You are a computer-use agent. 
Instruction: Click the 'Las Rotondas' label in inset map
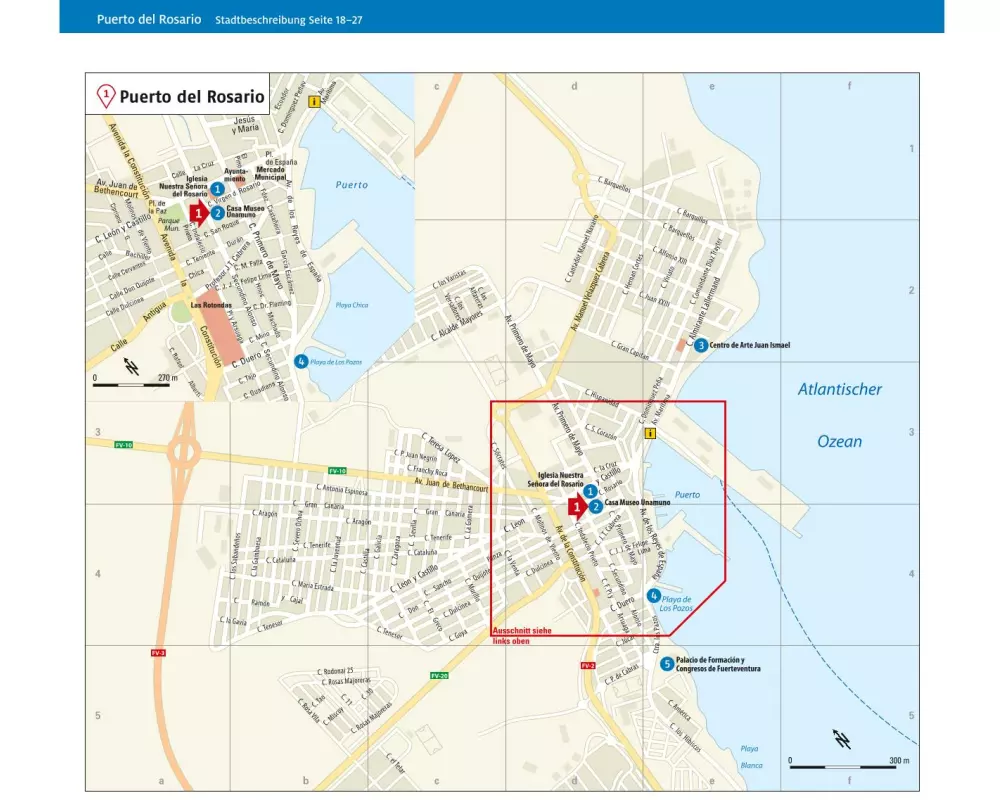[212, 305]
